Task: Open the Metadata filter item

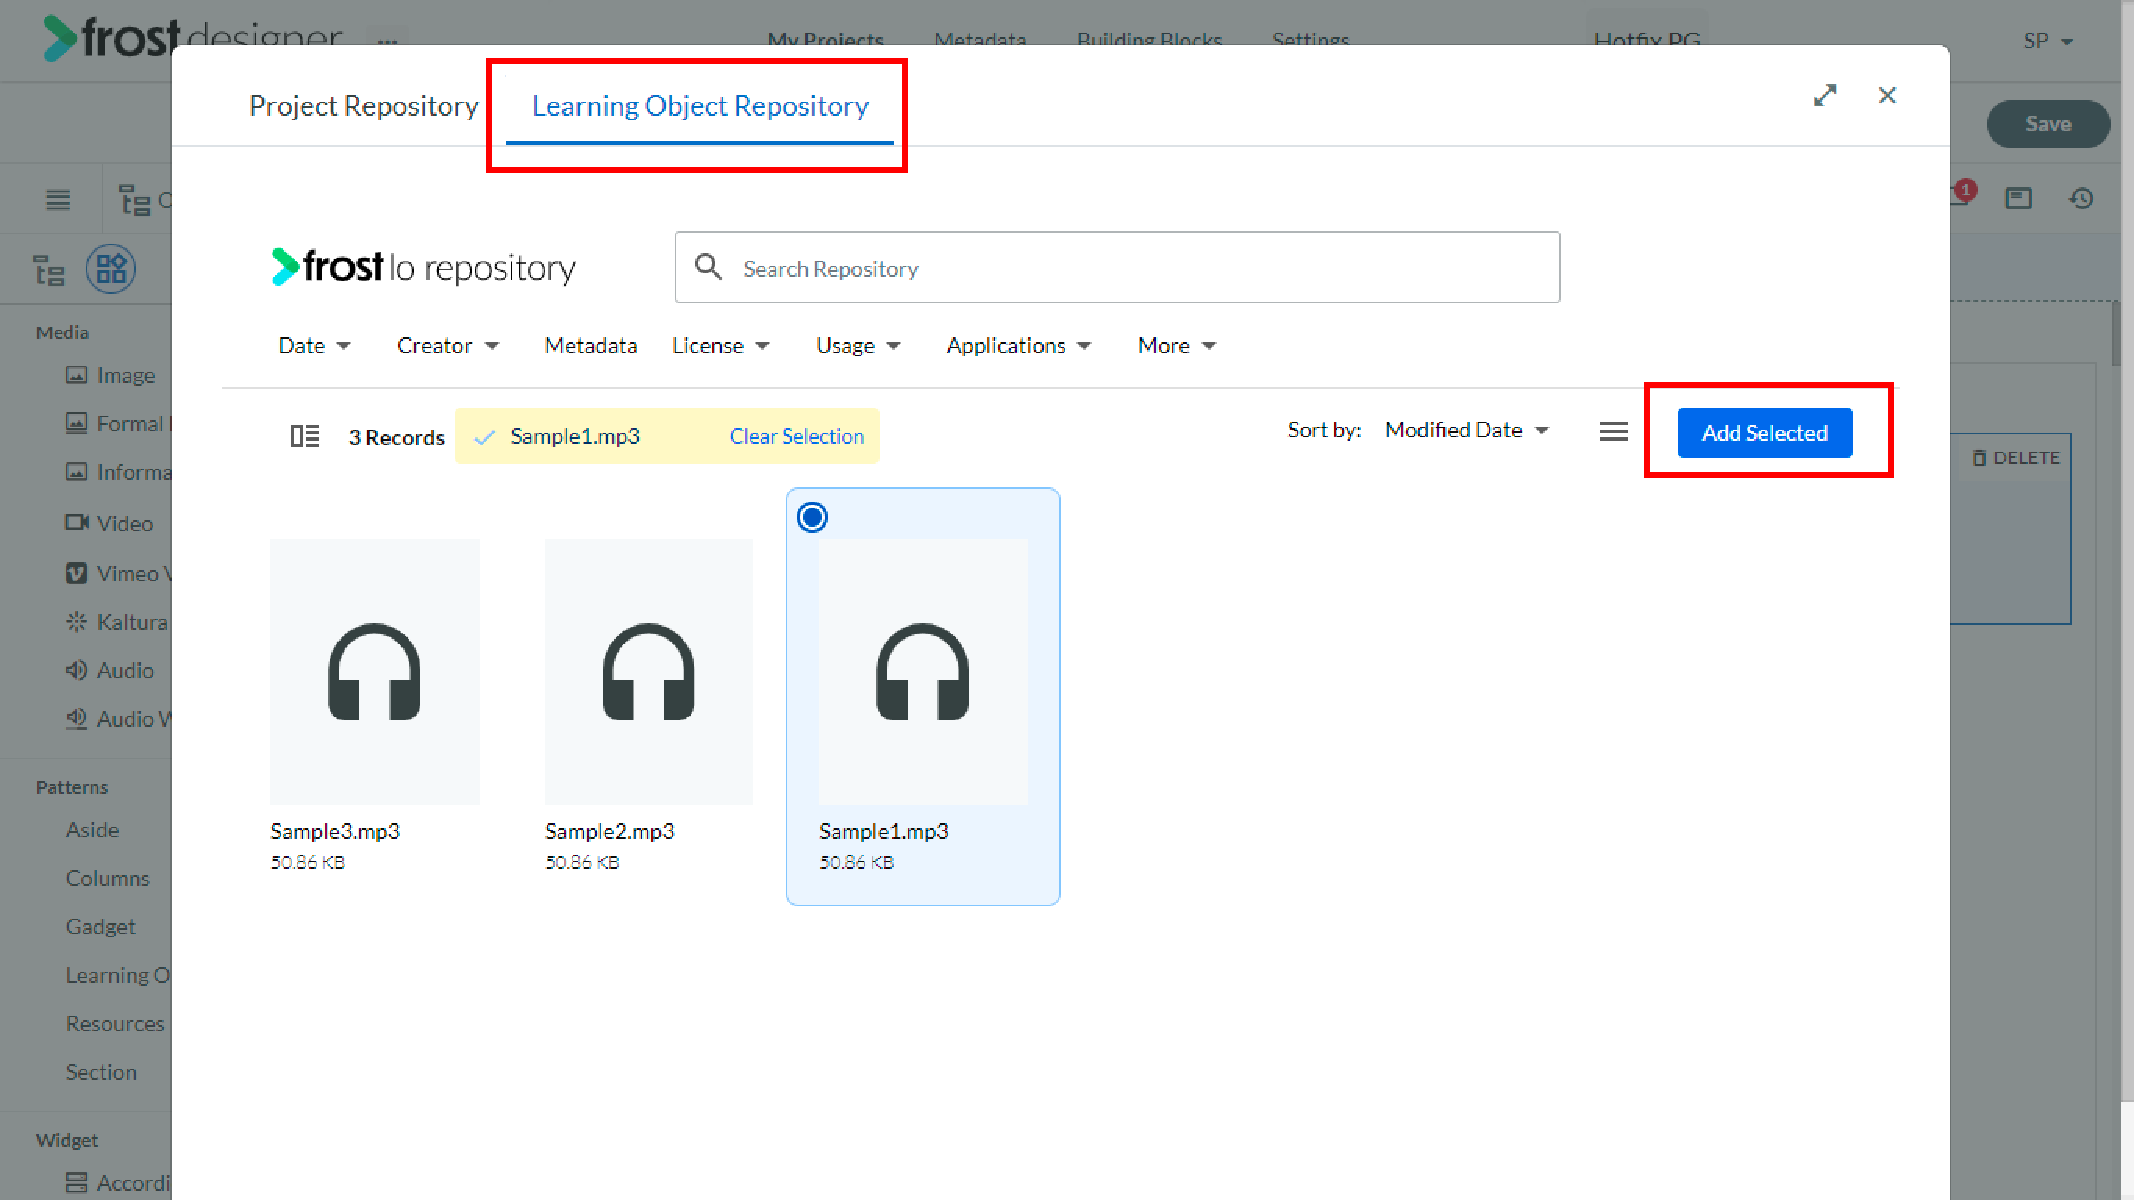Action: [590, 346]
